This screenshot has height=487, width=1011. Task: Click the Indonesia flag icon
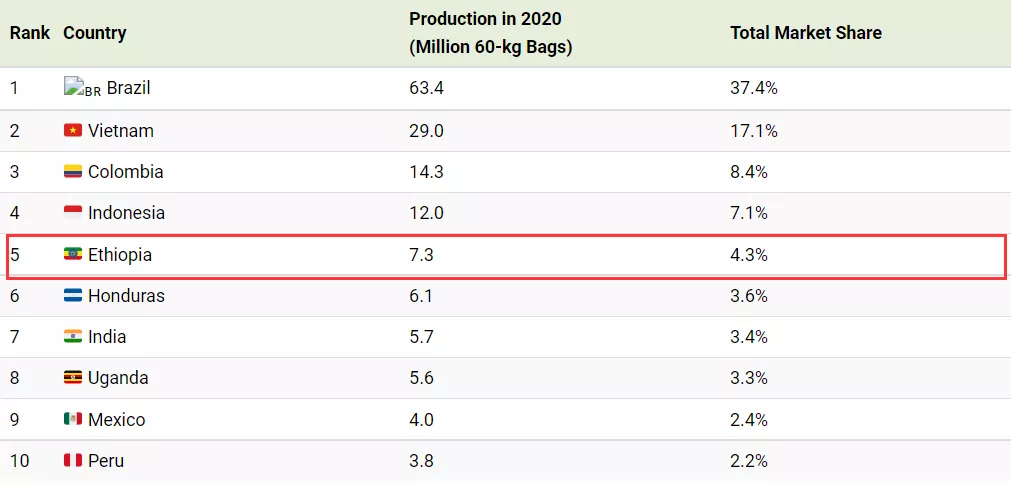(73, 212)
